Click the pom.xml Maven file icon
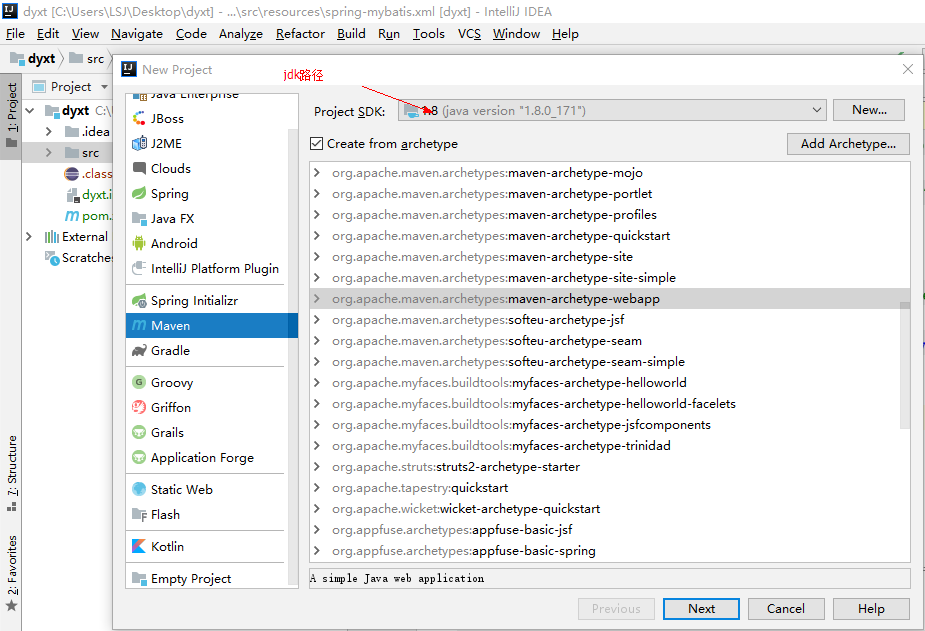 71,216
